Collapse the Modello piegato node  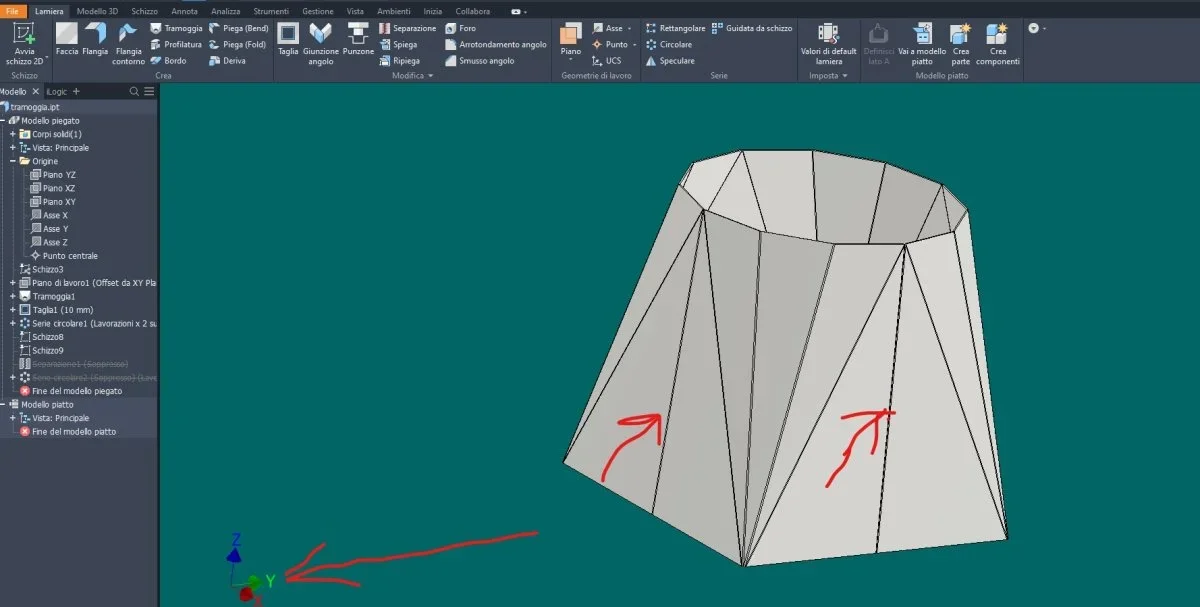(x=3, y=120)
